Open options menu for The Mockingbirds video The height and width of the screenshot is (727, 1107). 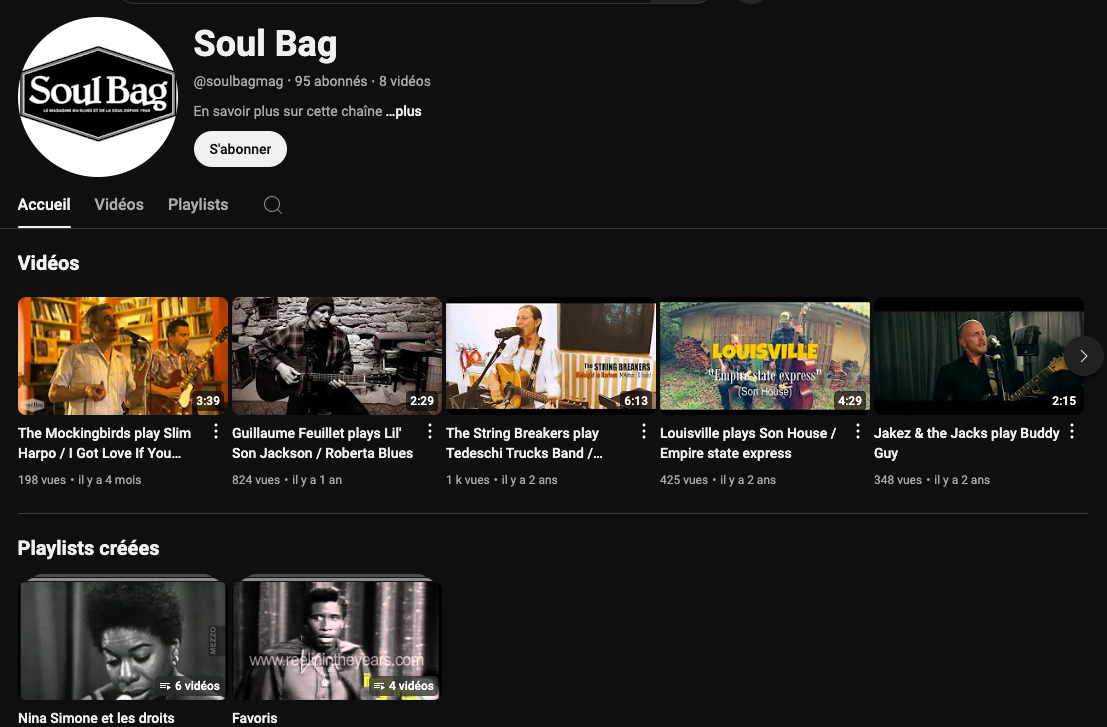(x=216, y=431)
